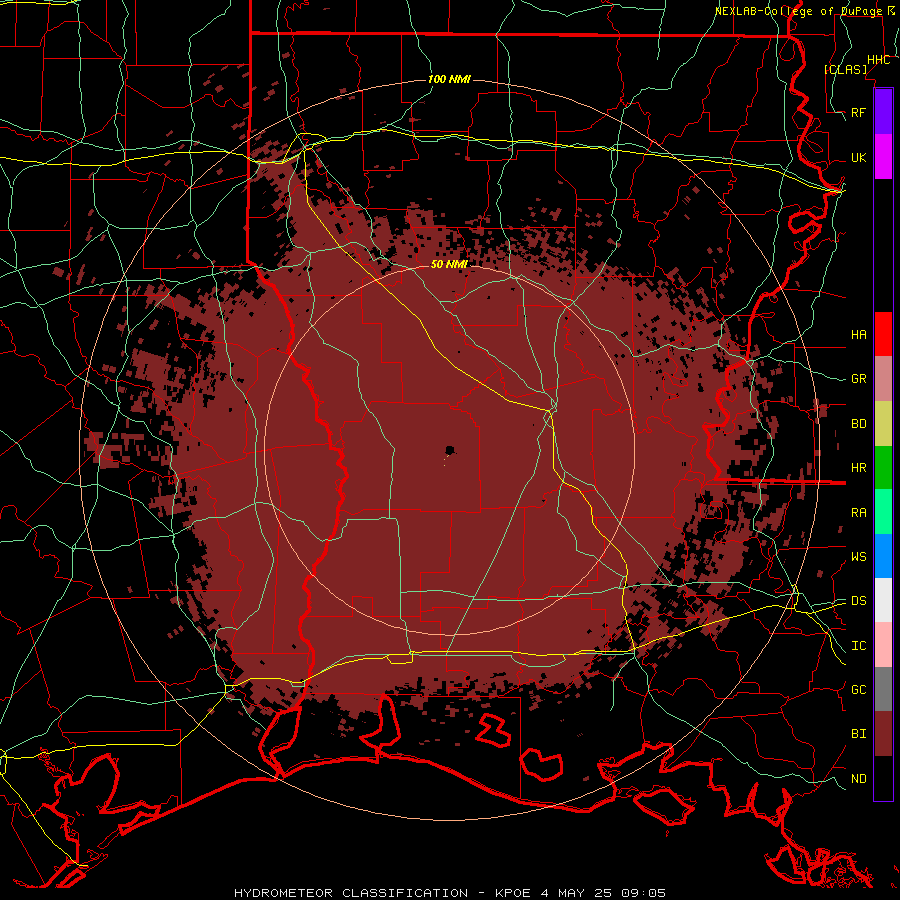Click the 100 NMI range ring label
This screenshot has width=900, height=900.
pos(449,79)
